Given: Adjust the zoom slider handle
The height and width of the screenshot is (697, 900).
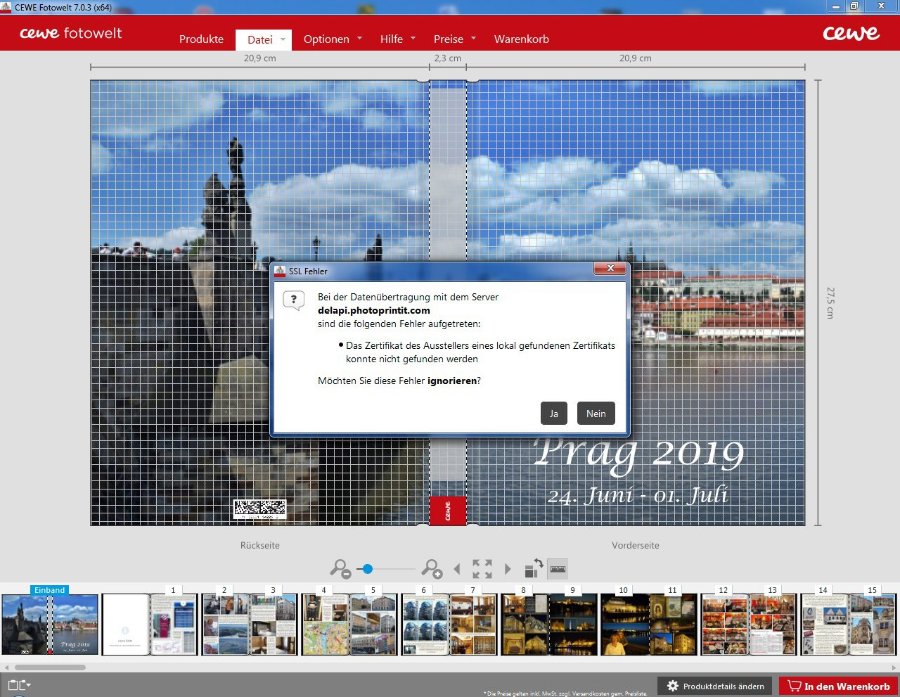Looking at the screenshot, I should pyautogui.click(x=367, y=568).
